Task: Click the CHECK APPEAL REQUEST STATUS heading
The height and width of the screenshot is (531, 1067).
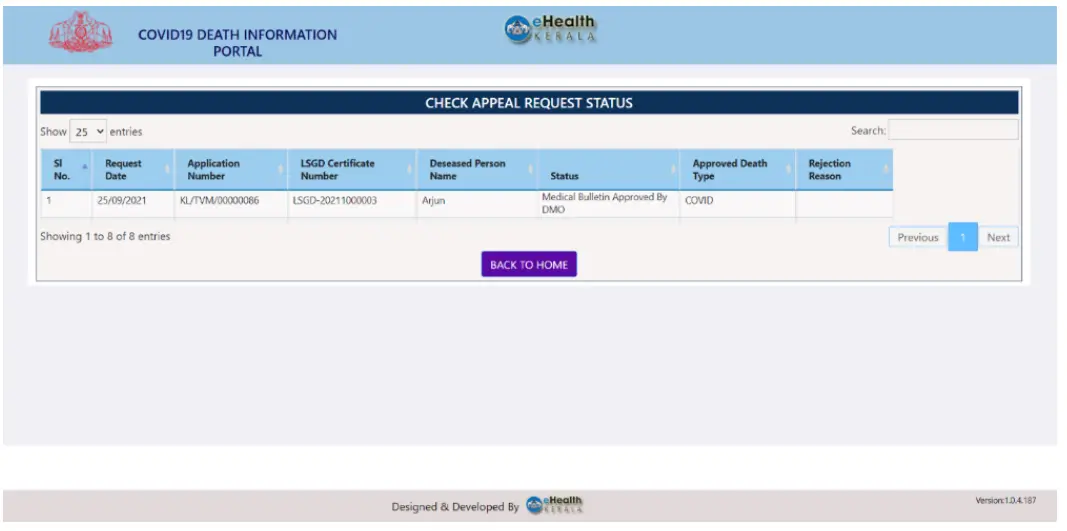Action: coord(529,103)
